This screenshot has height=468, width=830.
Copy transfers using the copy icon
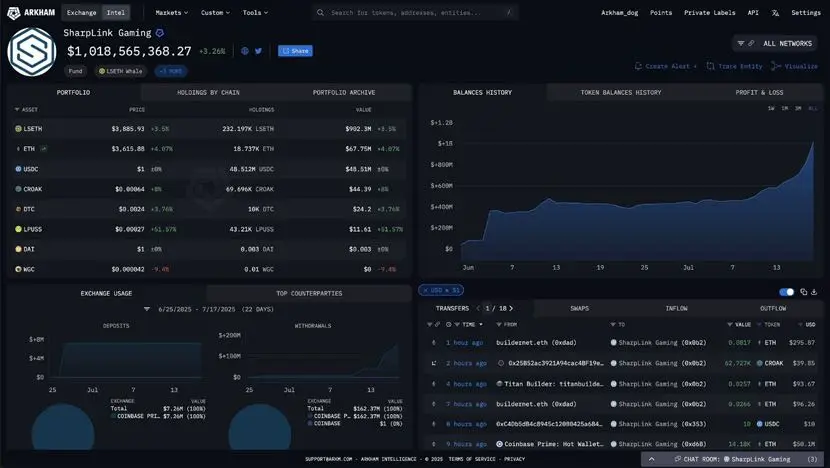(804, 292)
